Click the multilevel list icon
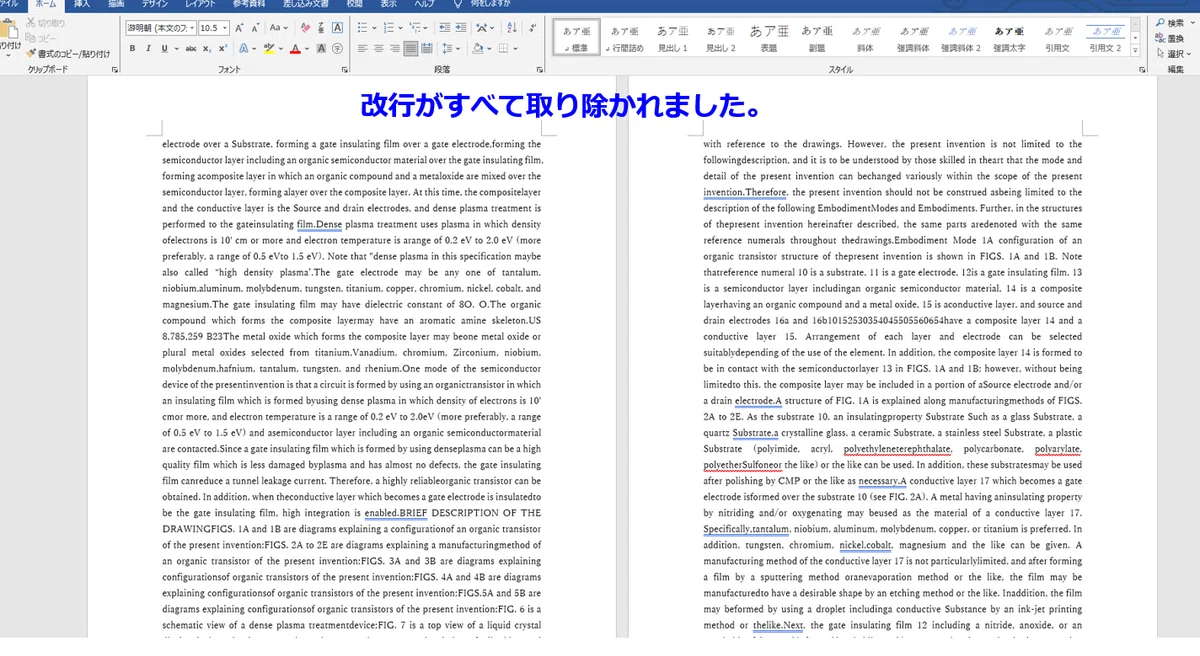Screen dimensions: 1200x656 pos(414,28)
